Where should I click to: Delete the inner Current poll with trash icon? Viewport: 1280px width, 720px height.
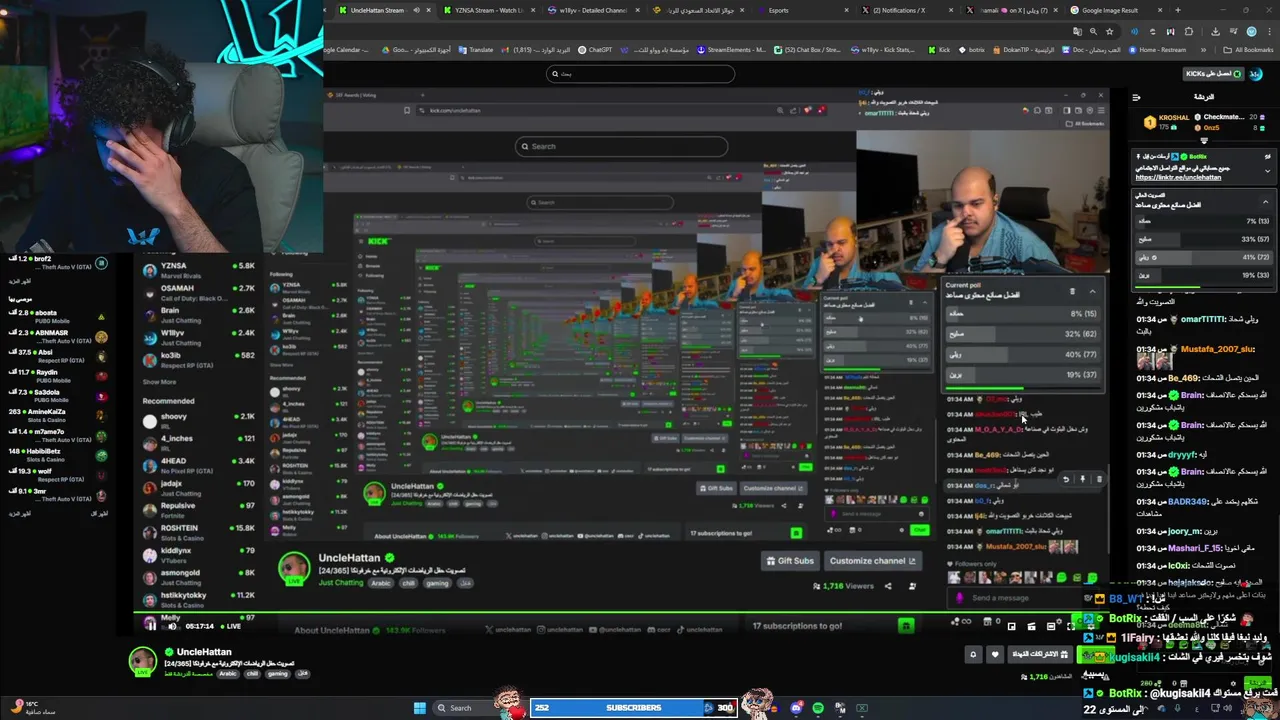(x=1072, y=291)
